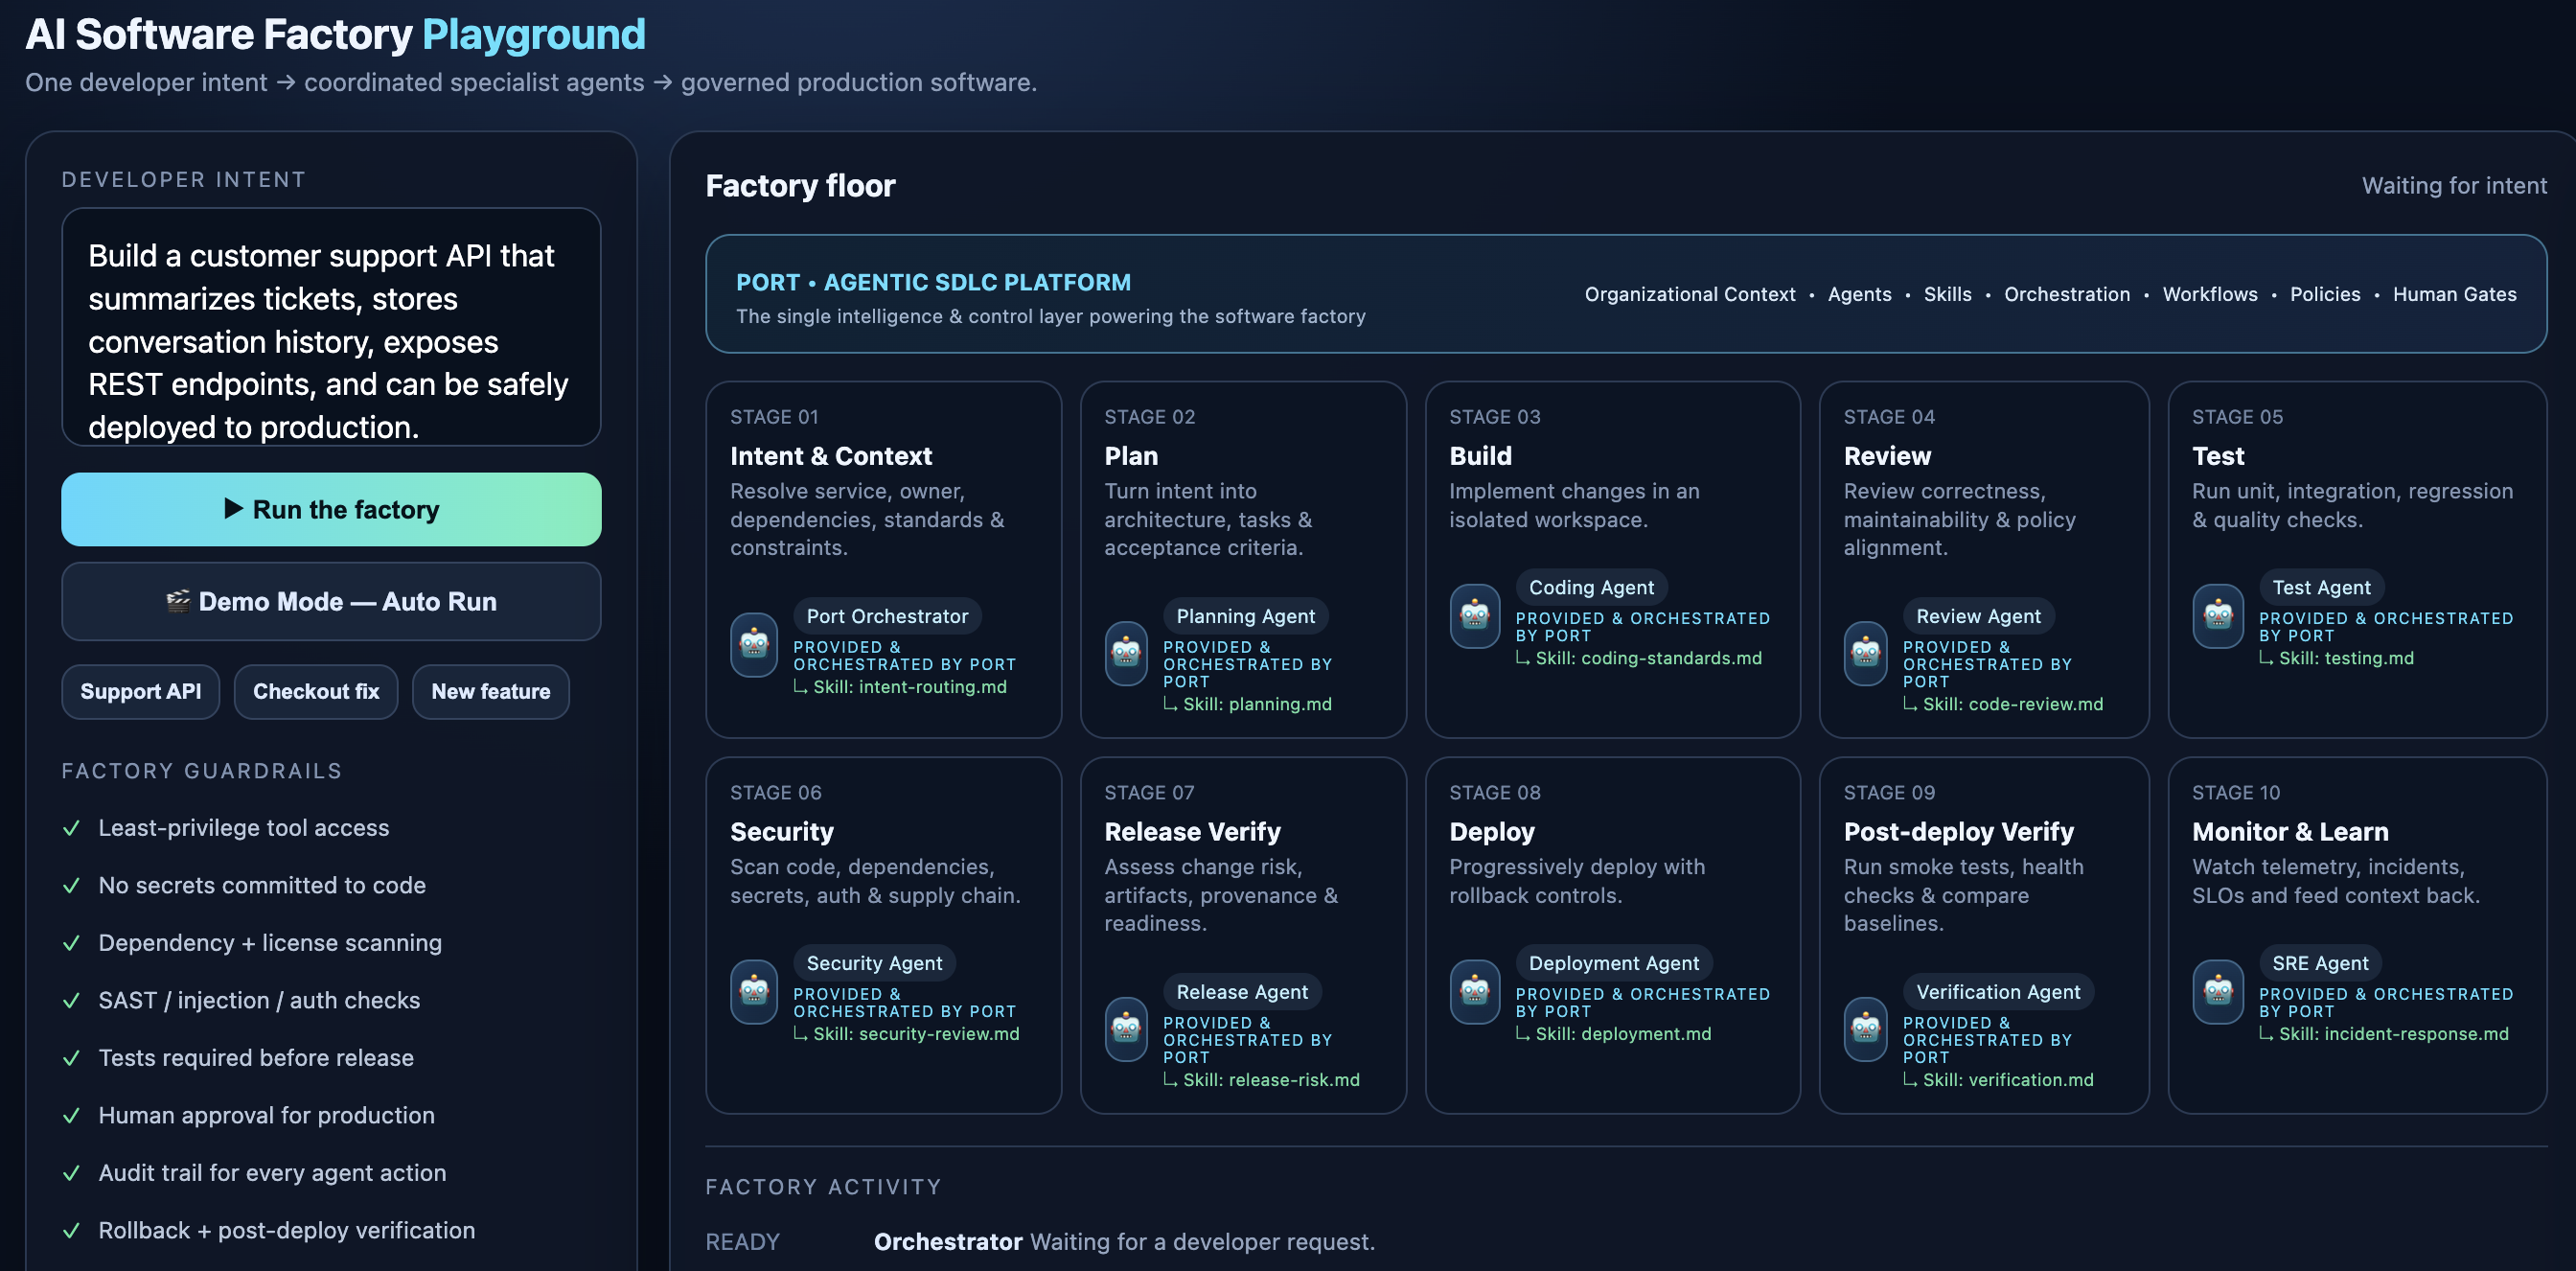Image resolution: width=2576 pixels, height=1271 pixels.
Task: Click Policies in the Port banner
Action: click(x=2325, y=295)
